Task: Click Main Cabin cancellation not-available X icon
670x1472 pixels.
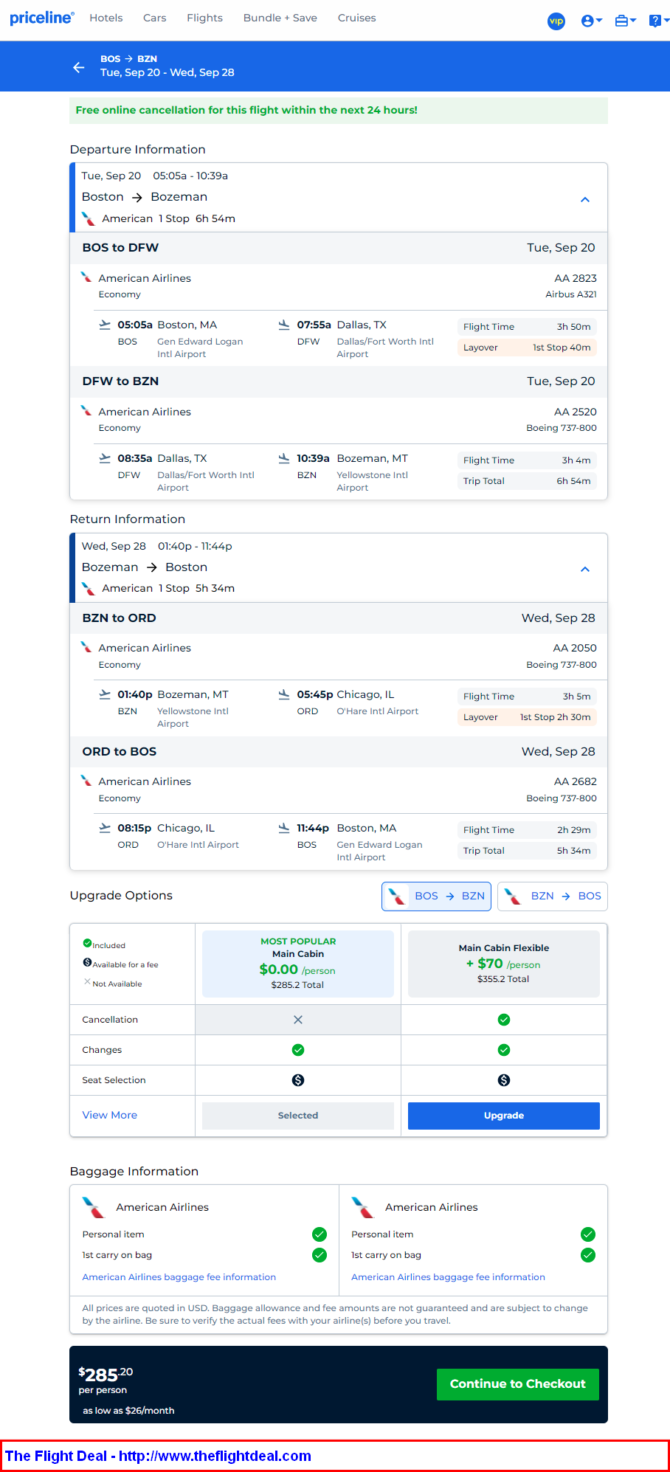Action: [x=298, y=1020]
